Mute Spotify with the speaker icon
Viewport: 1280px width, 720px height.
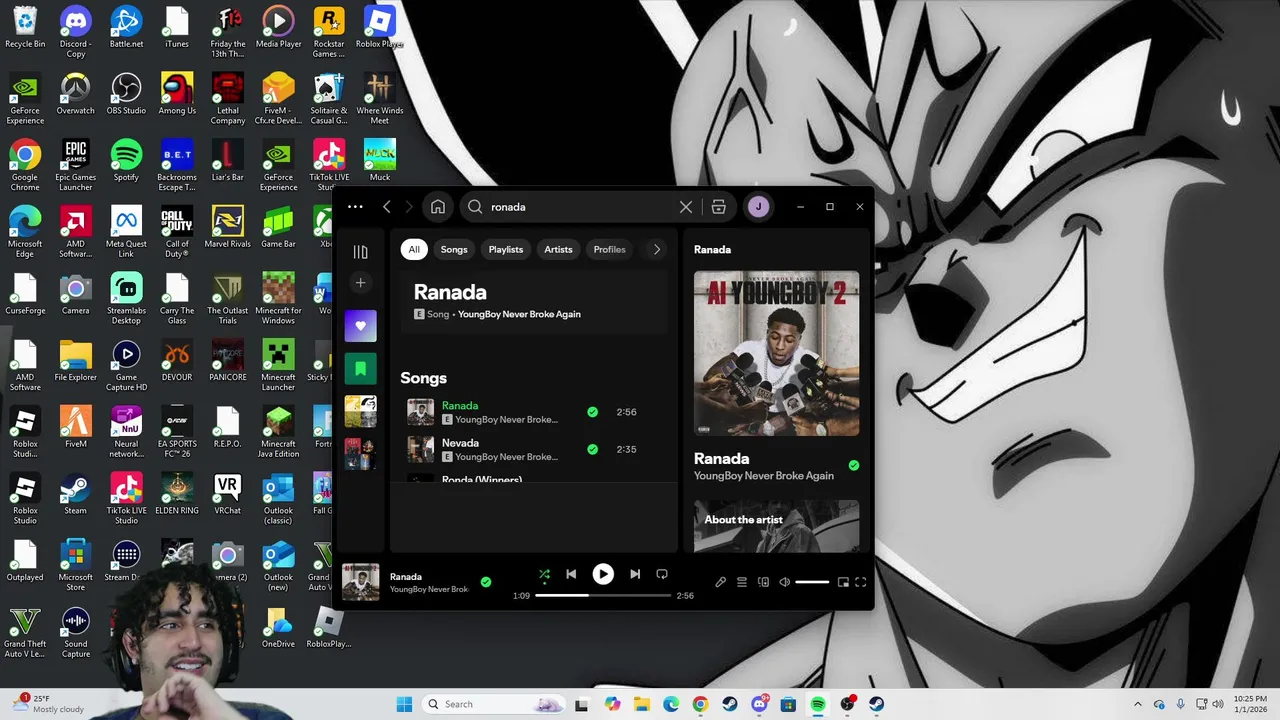coord(785,582)
